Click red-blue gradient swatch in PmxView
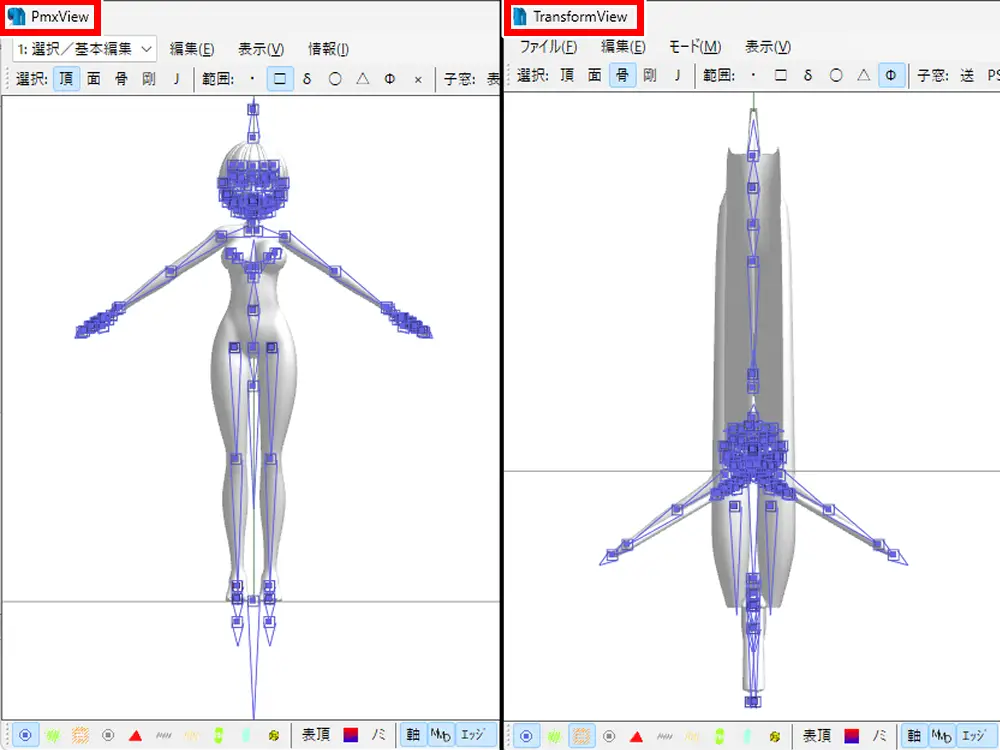The height and width of the screenshot is (750, 1000). tap(351, 735)
